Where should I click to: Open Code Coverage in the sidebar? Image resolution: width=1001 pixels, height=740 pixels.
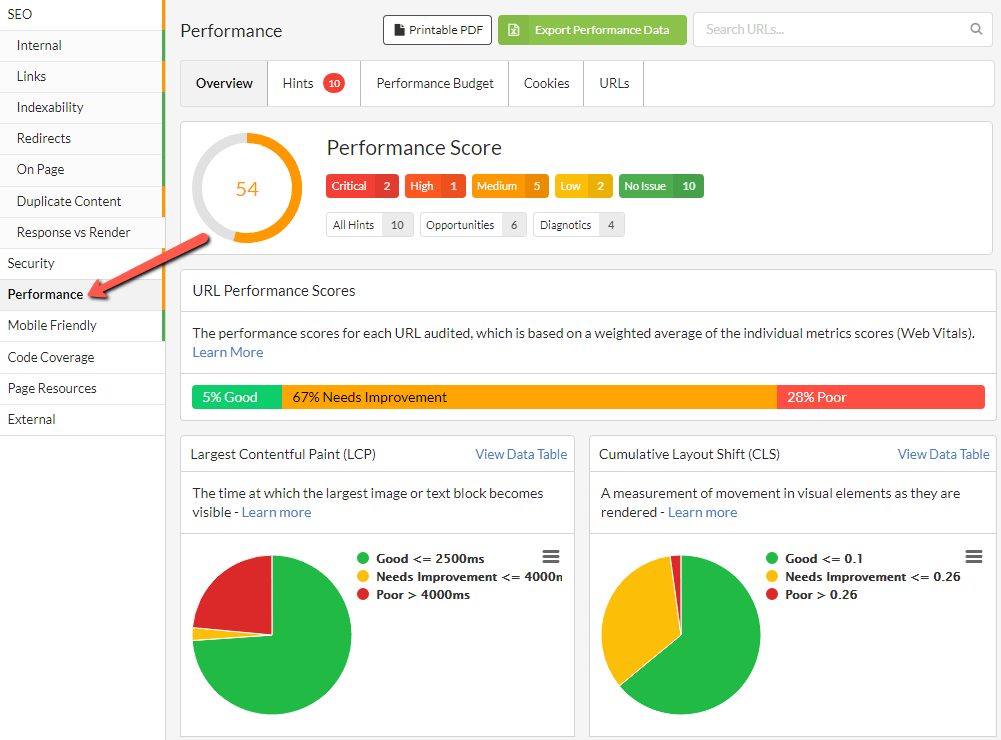point(82,358)
